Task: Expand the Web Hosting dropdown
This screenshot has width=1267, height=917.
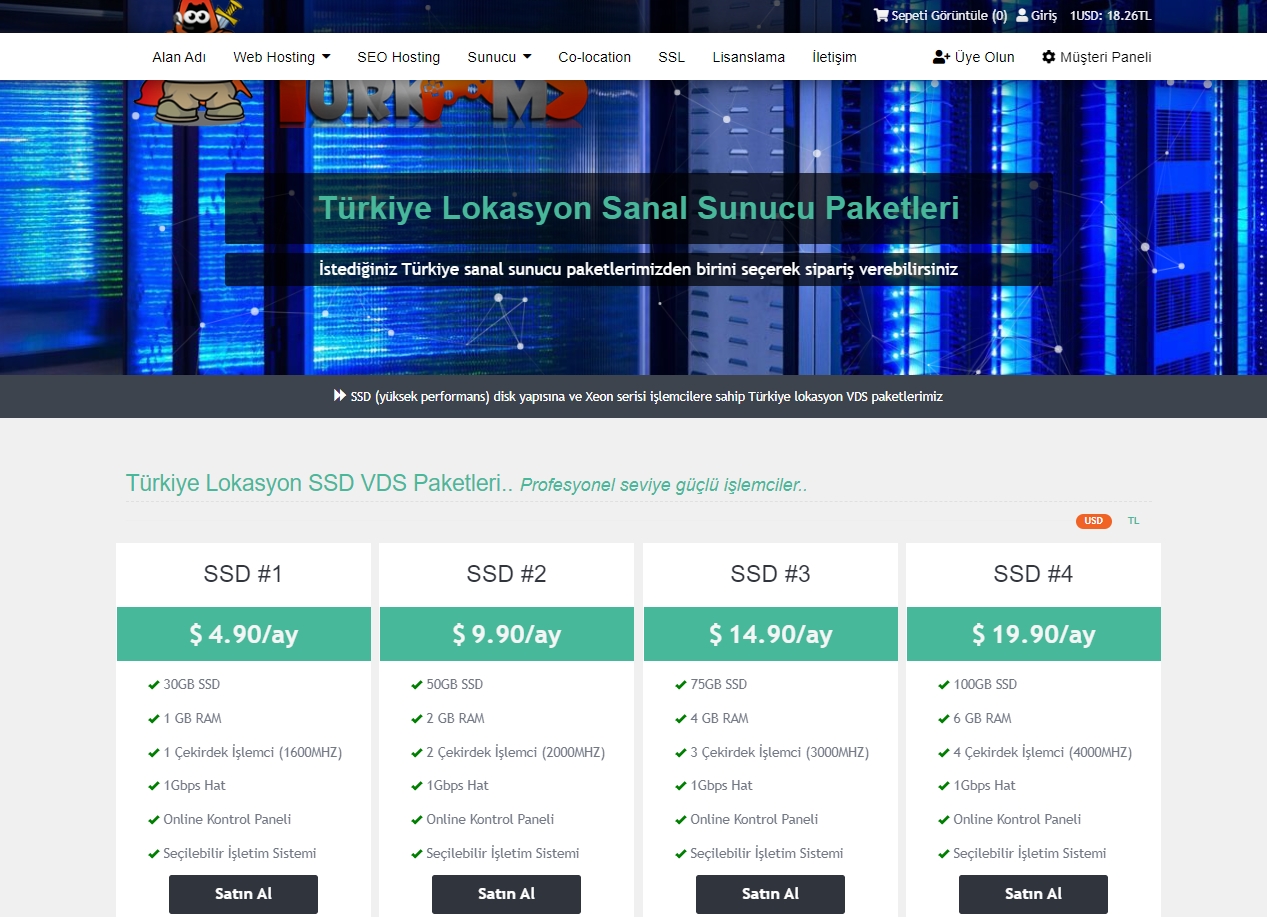Action: (282, 57)
